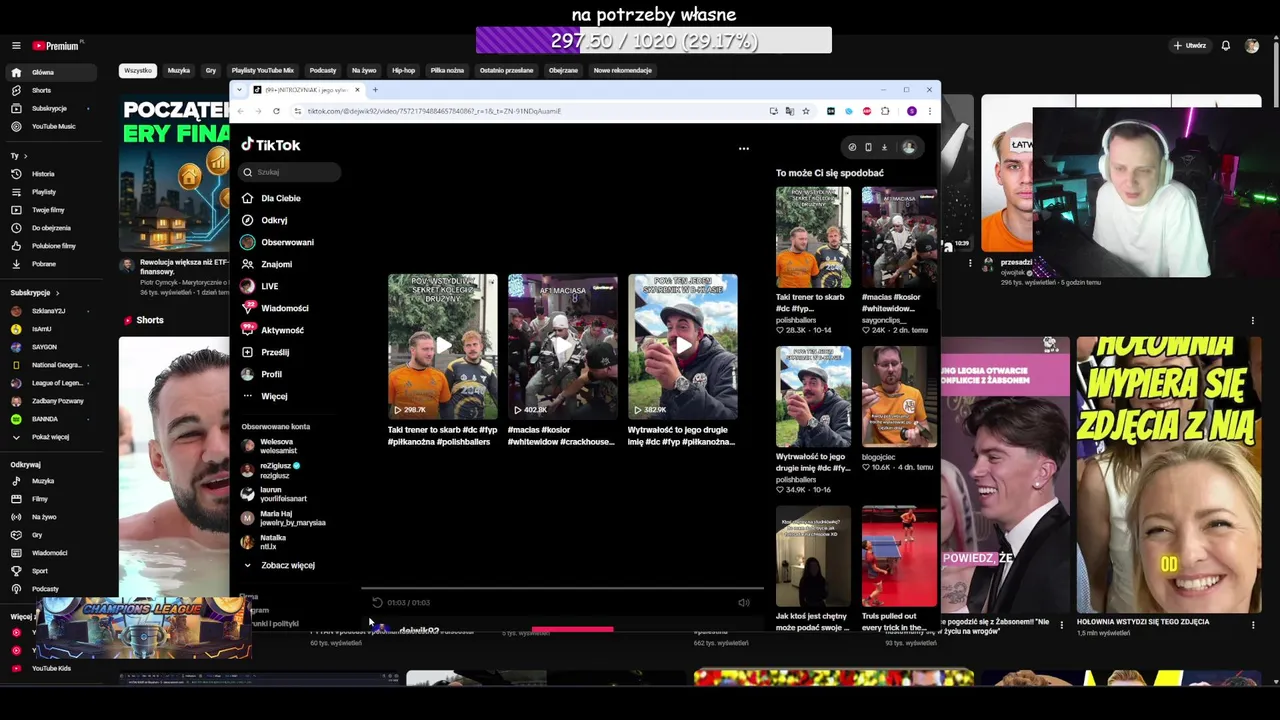Open Shorts in YouTube sidebar

[41, 90]
